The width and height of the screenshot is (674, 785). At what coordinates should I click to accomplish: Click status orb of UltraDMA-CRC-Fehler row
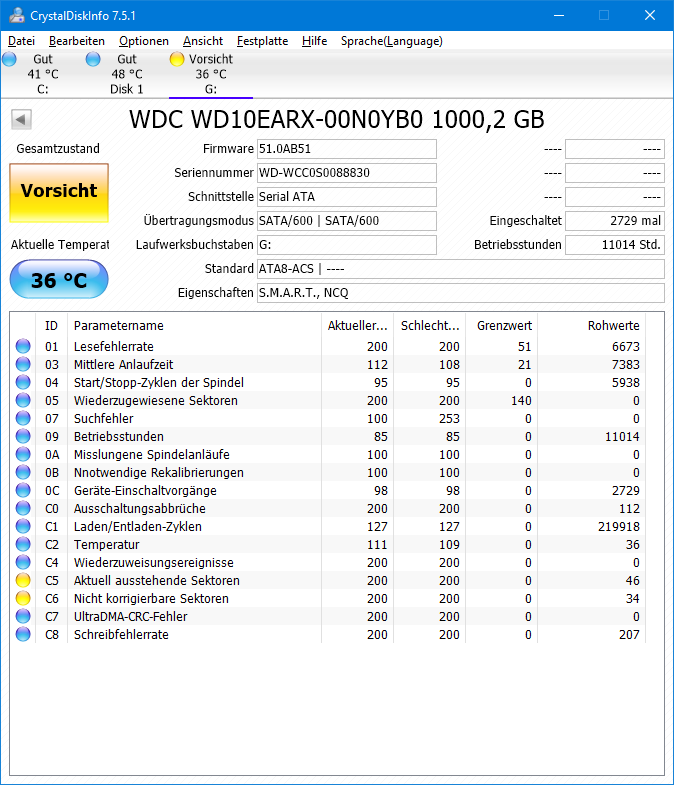click(23, 616)
